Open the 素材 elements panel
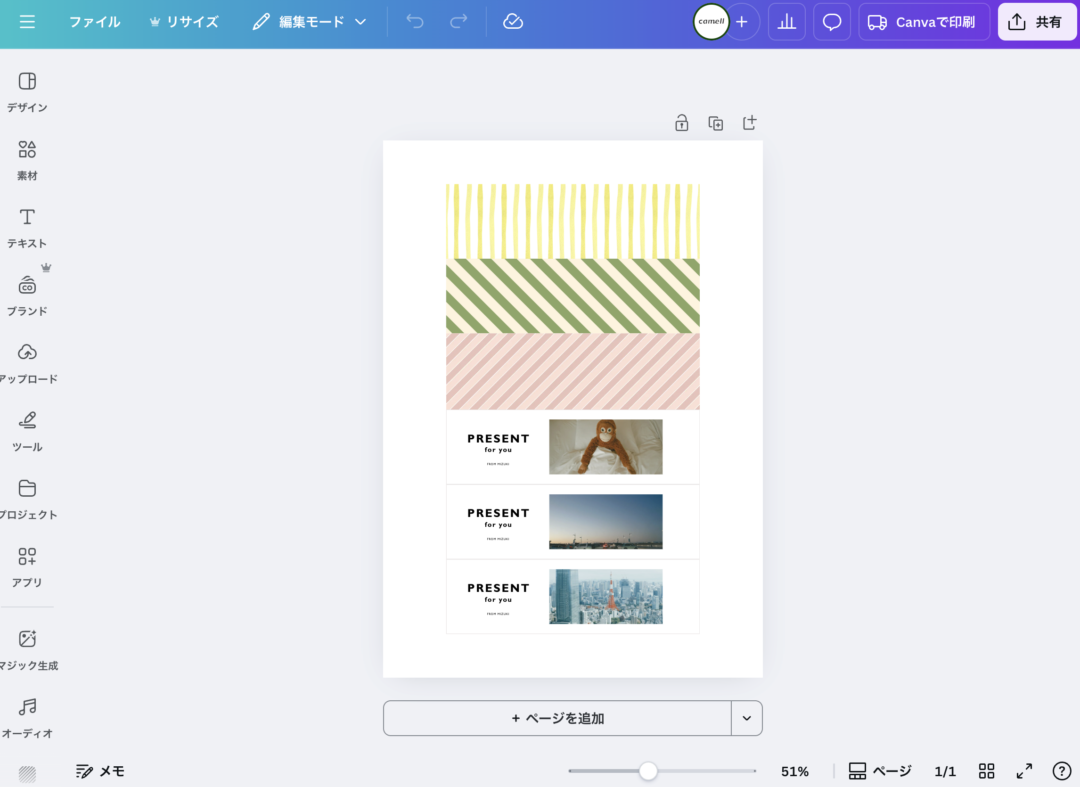 click(x=27, y=160)
